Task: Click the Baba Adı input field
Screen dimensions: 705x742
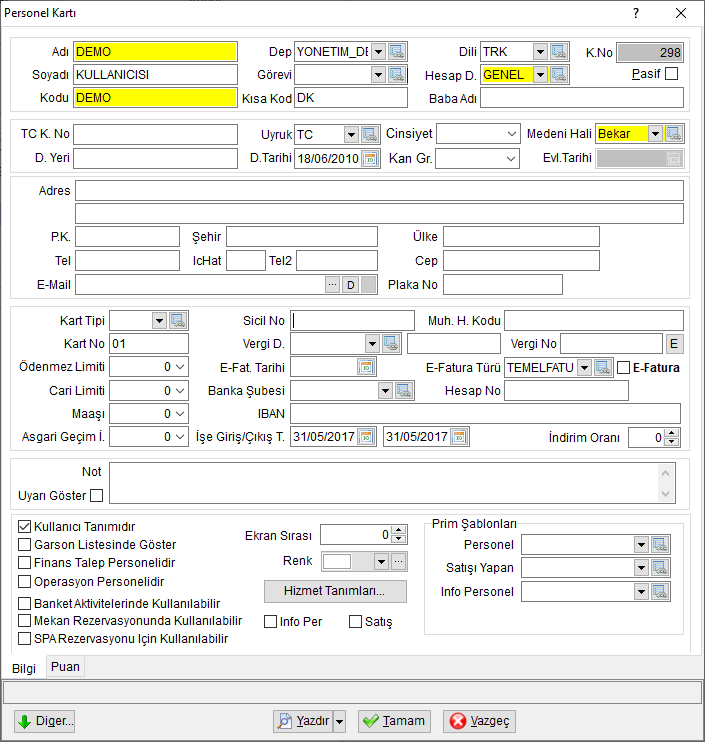Action: (582, 98)
